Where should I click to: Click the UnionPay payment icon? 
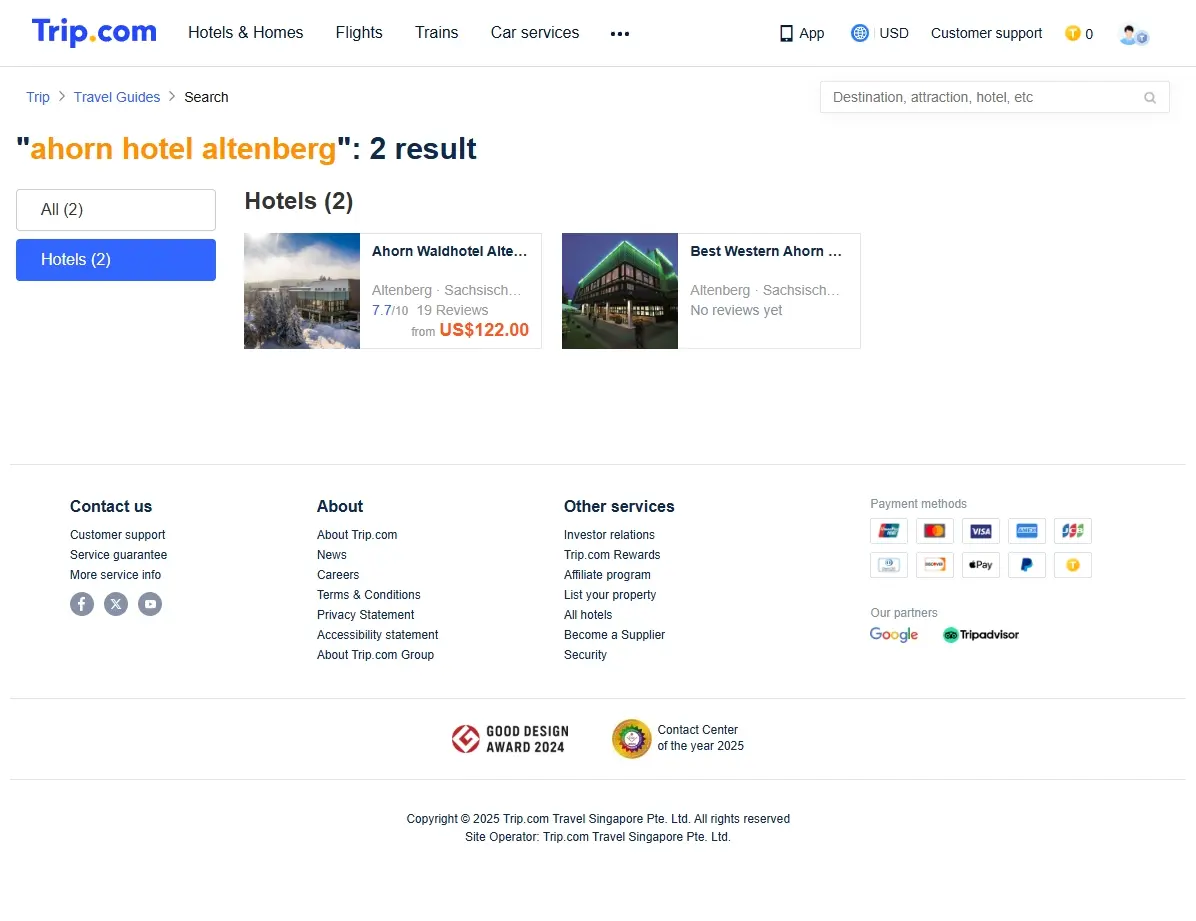click(x=889, y=530)
